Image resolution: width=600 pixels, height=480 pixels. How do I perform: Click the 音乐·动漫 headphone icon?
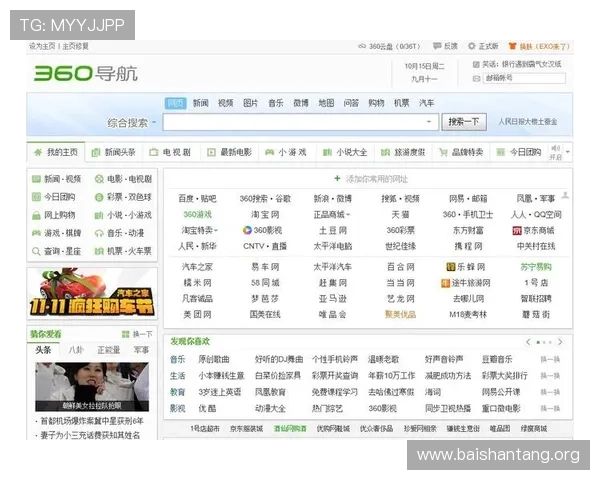point(99,233)
